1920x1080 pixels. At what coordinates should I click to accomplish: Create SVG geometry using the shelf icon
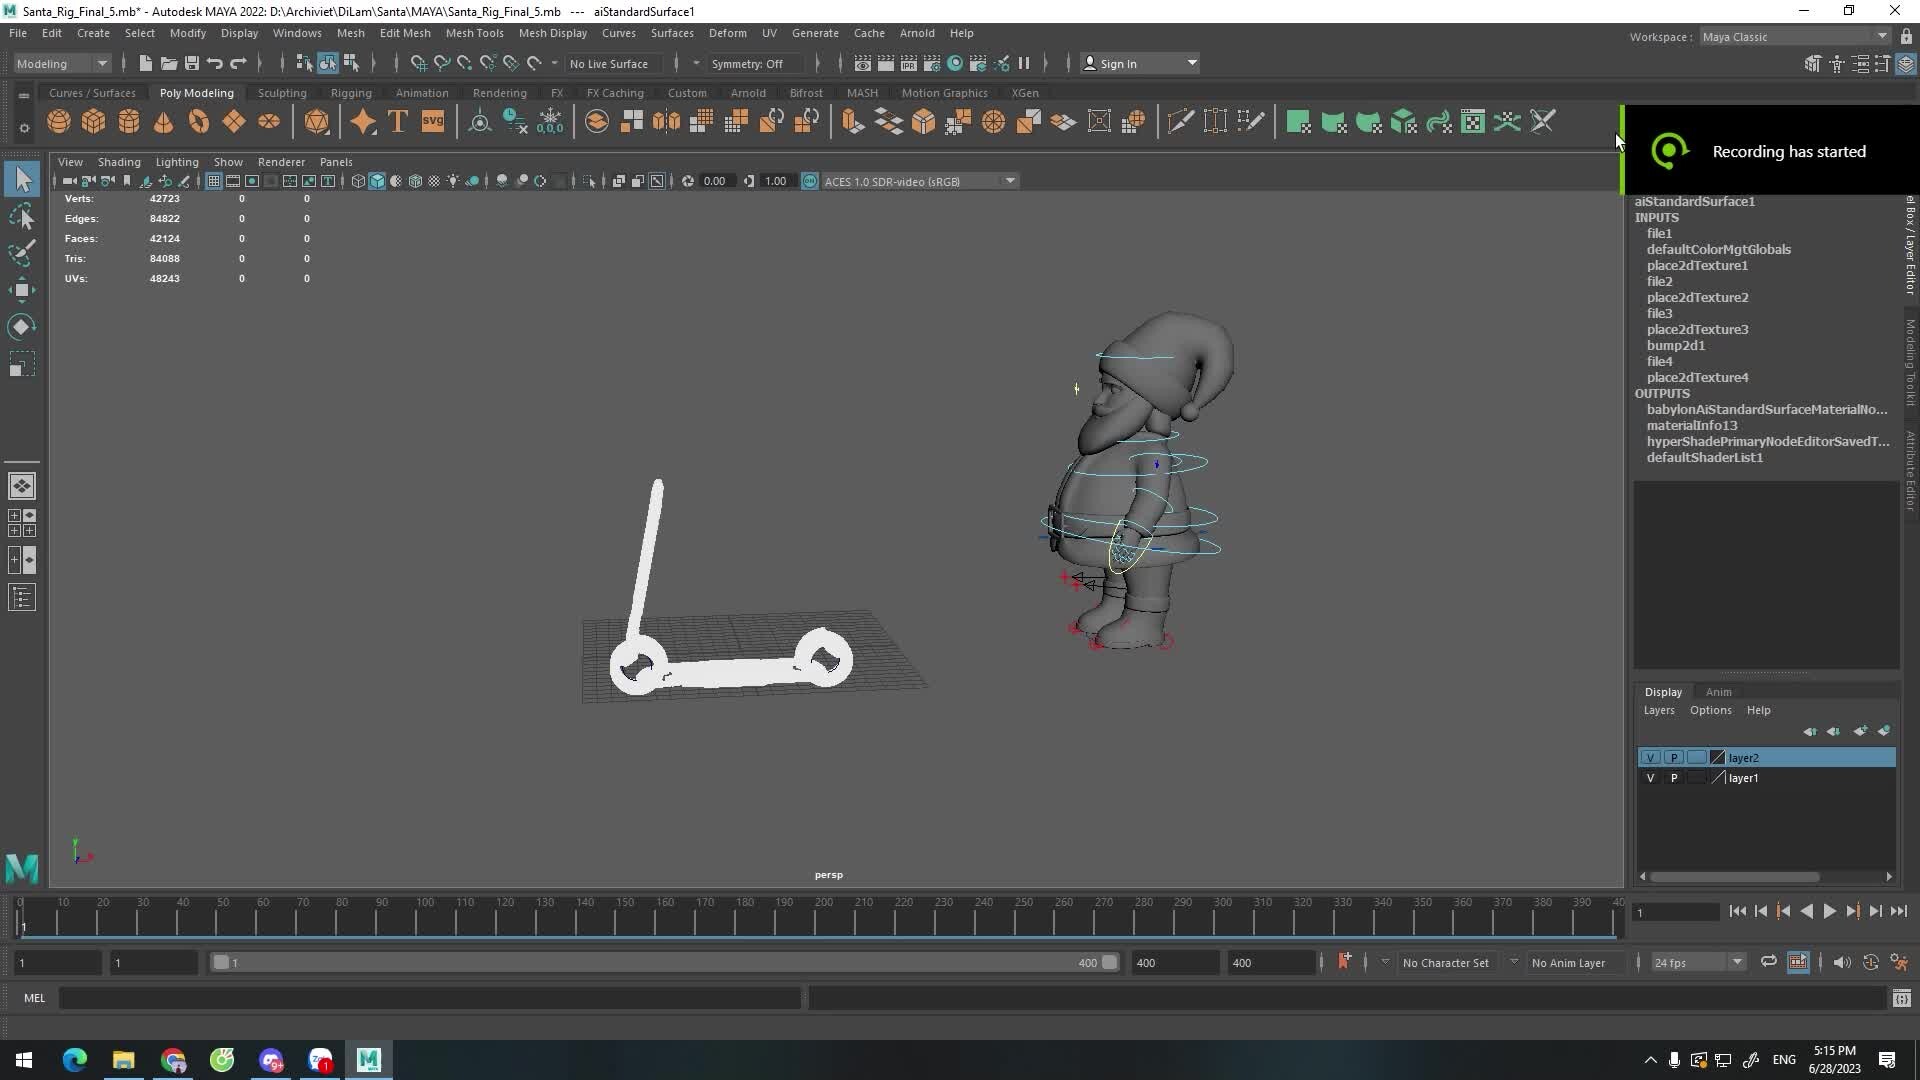pos(432,121)
